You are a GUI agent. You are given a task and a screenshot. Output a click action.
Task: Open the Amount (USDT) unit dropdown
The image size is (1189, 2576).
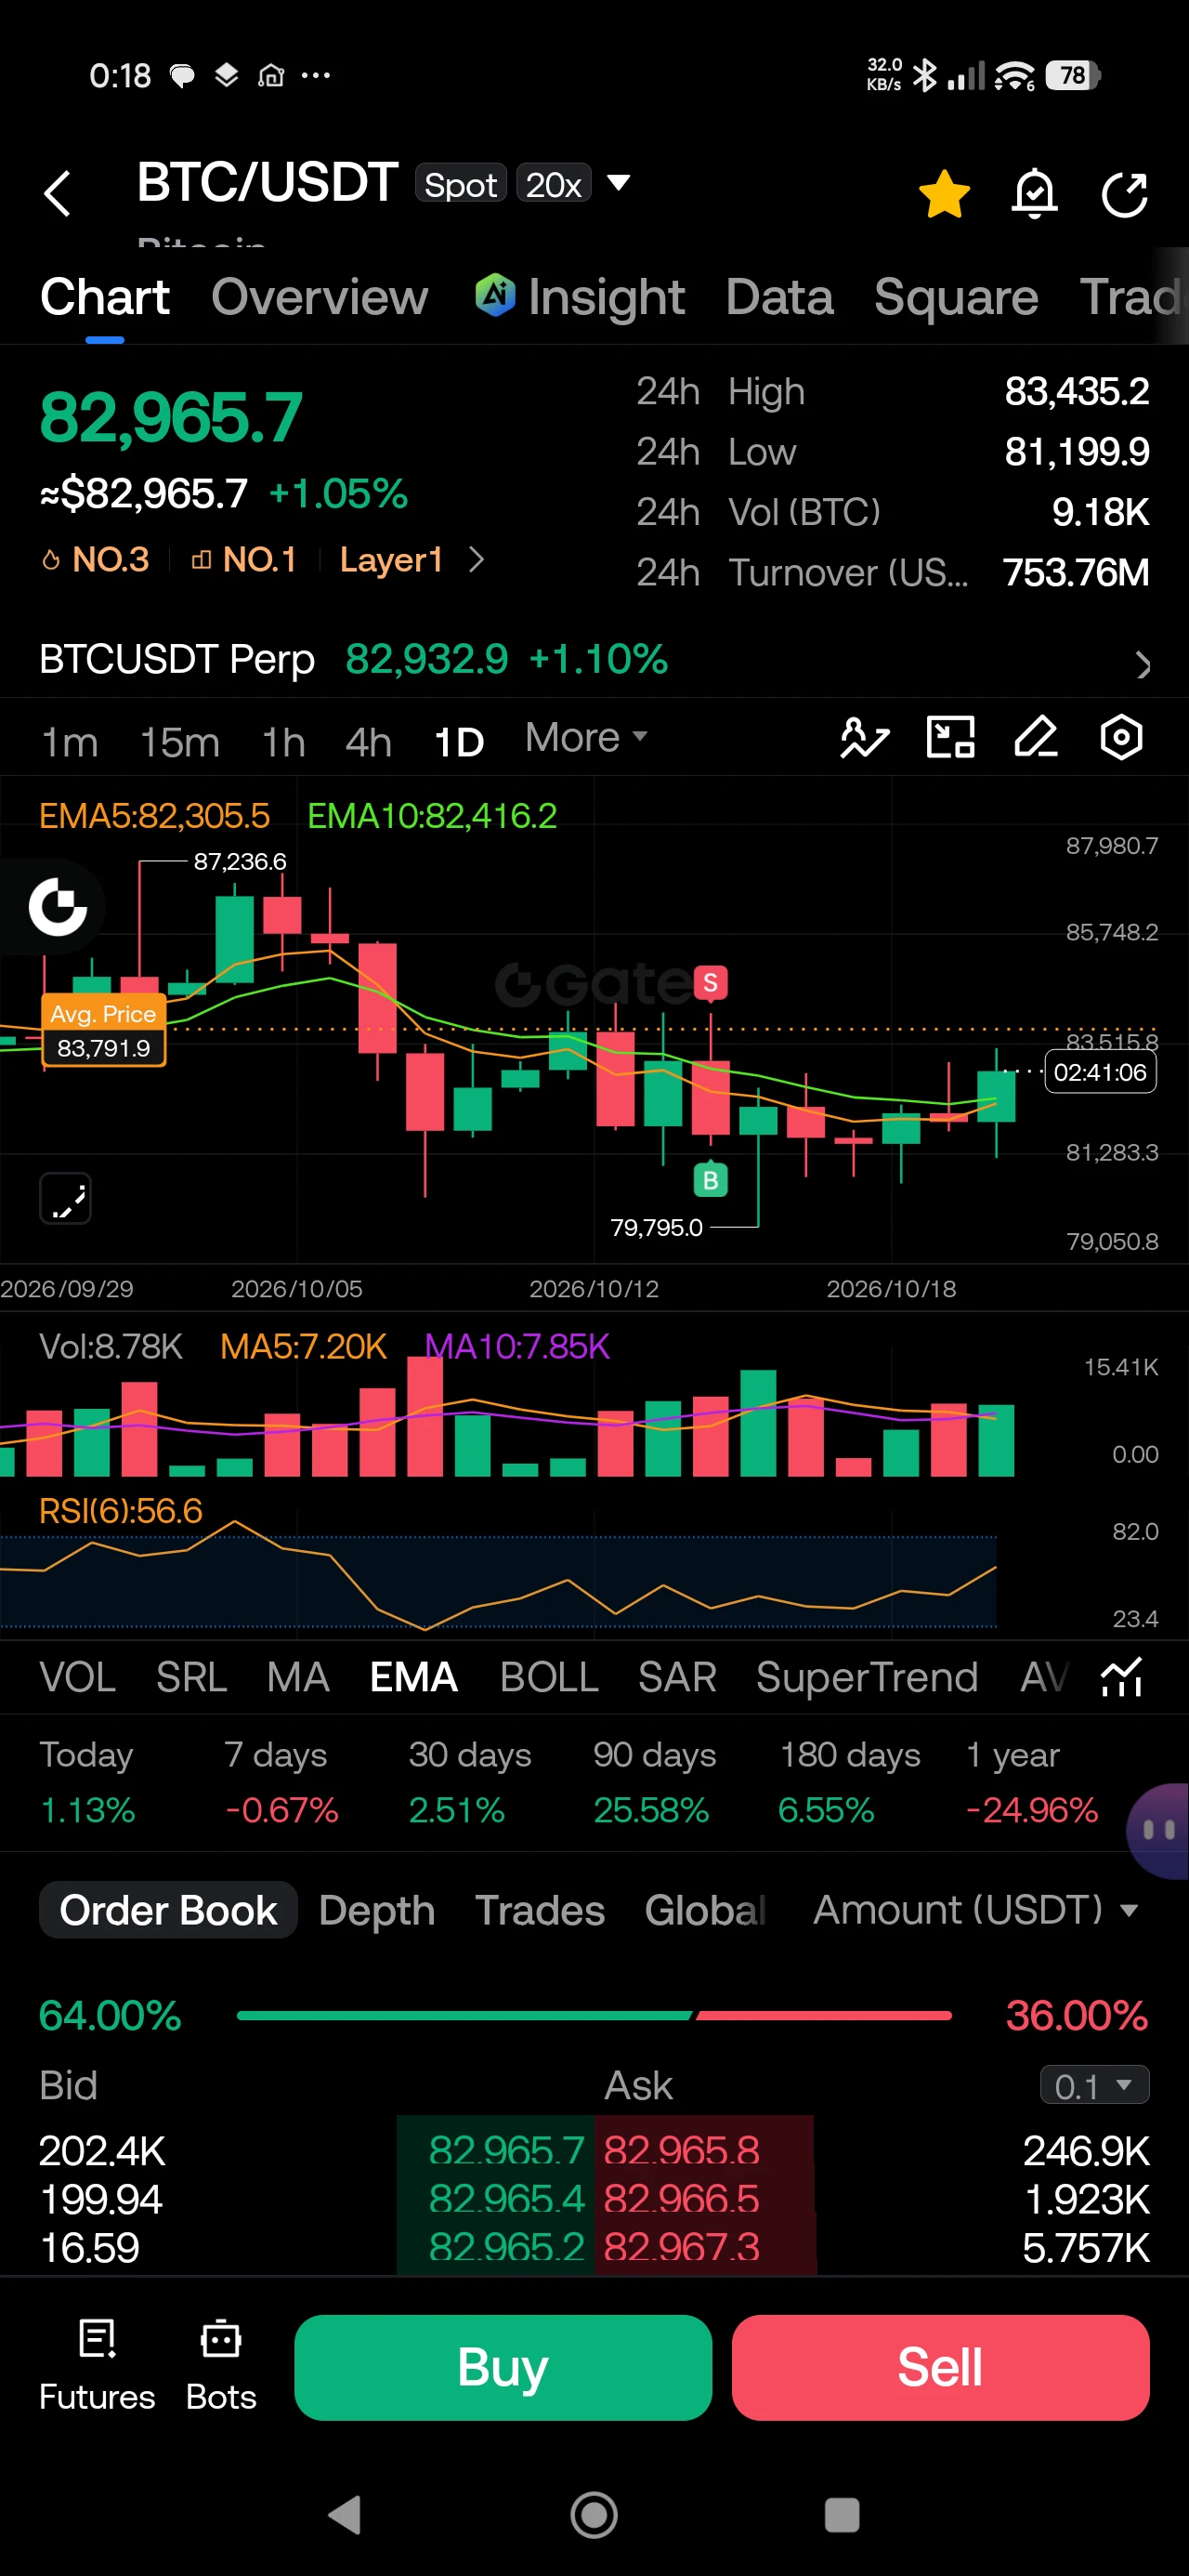pyautogui.click(x=976, y=1911)
